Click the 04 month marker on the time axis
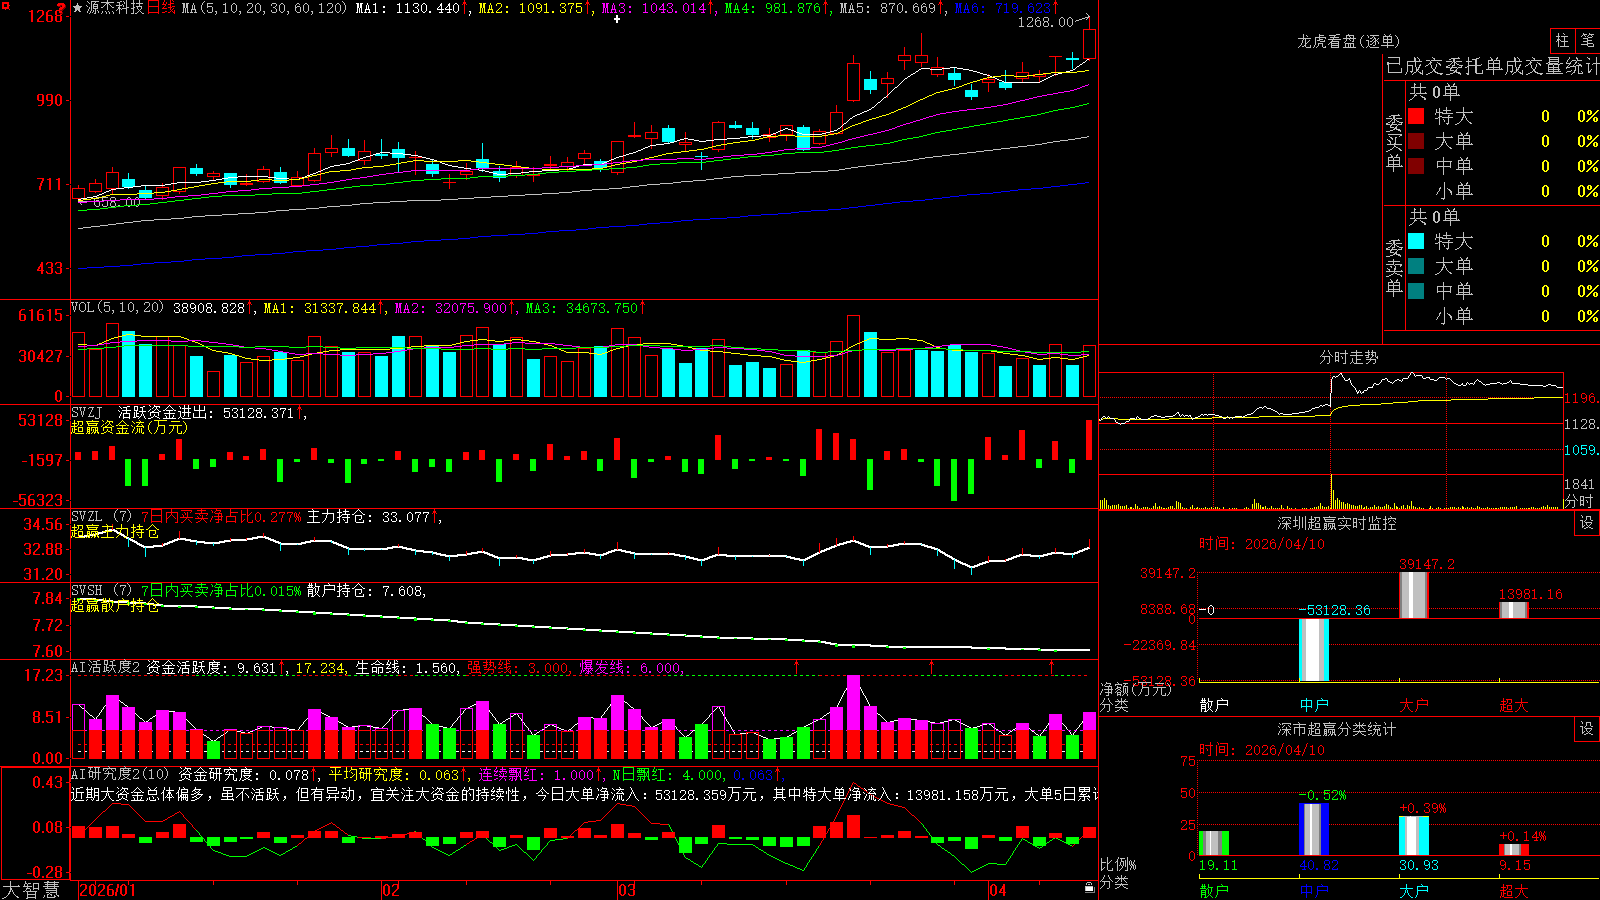The height and width of the screenshot is (900, 1600). 998,890
